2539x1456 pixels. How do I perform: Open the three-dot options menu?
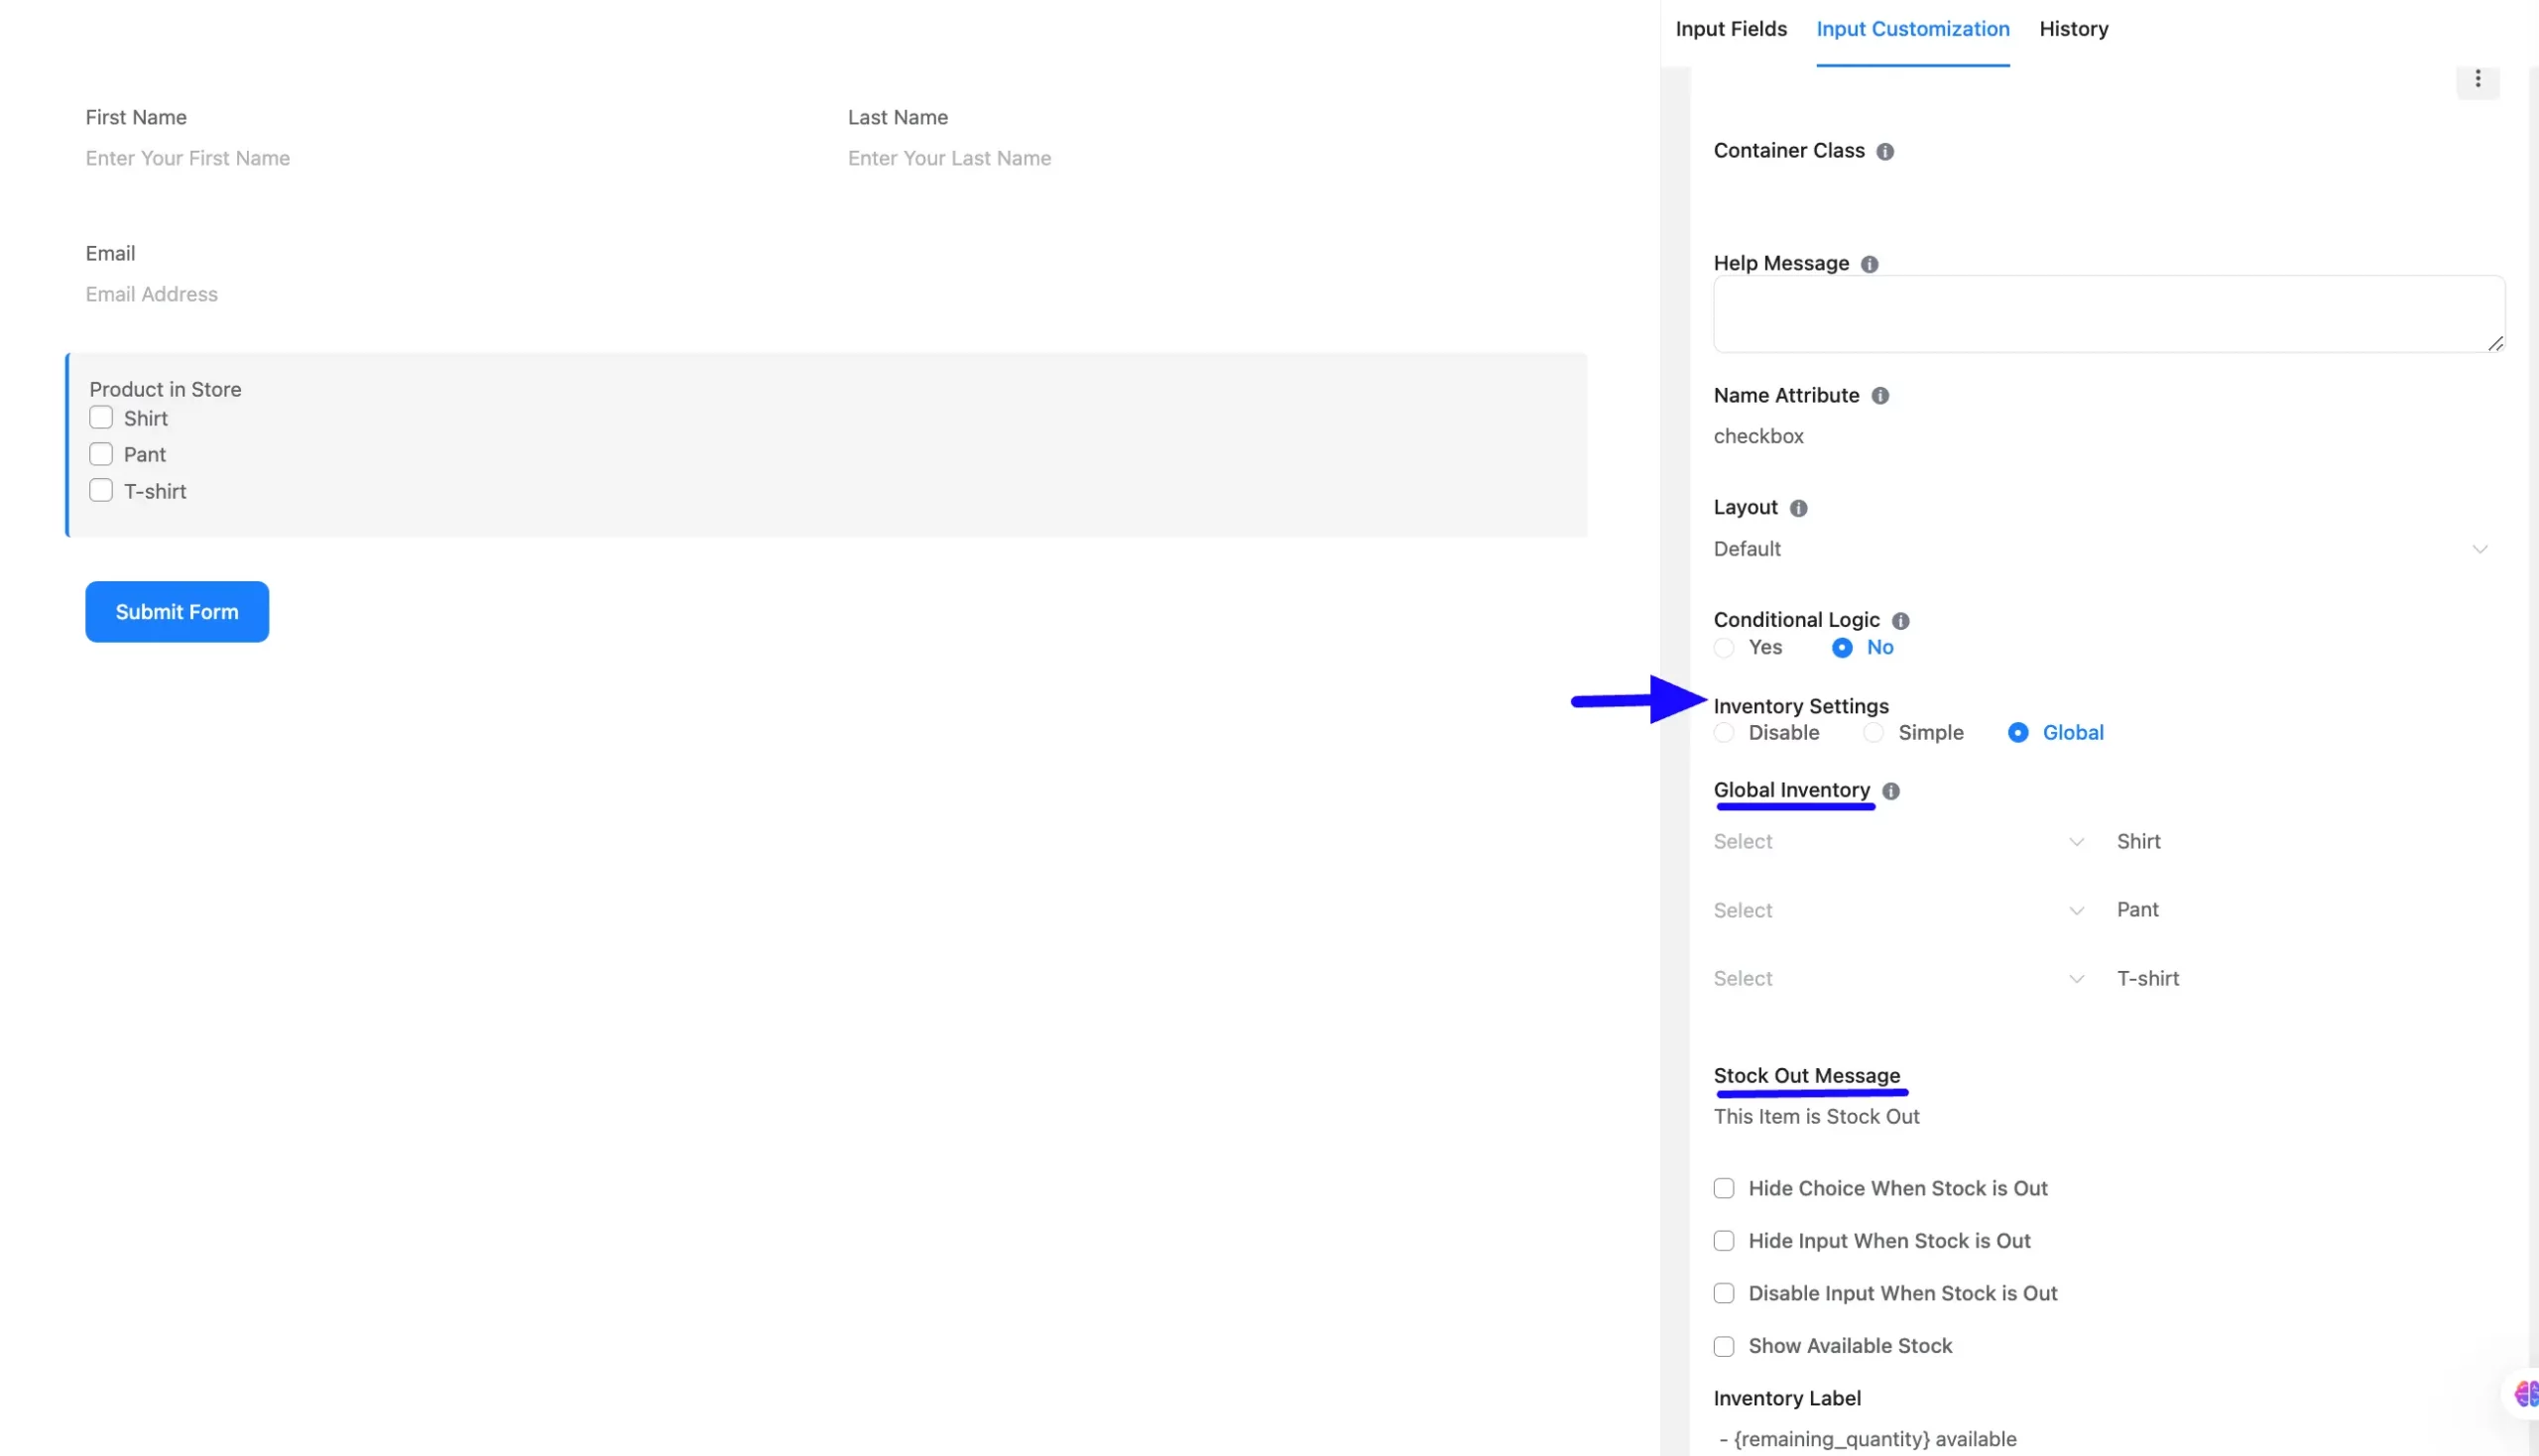2477,79
